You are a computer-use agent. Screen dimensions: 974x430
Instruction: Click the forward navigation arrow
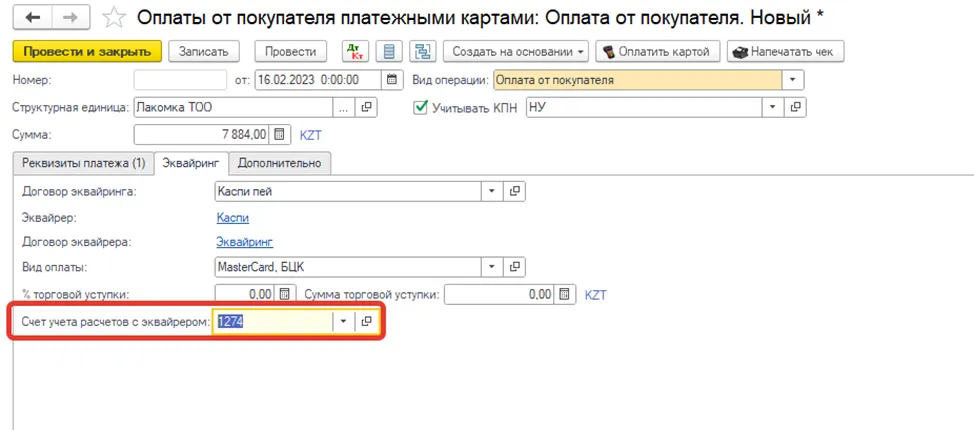pos(71,18)
